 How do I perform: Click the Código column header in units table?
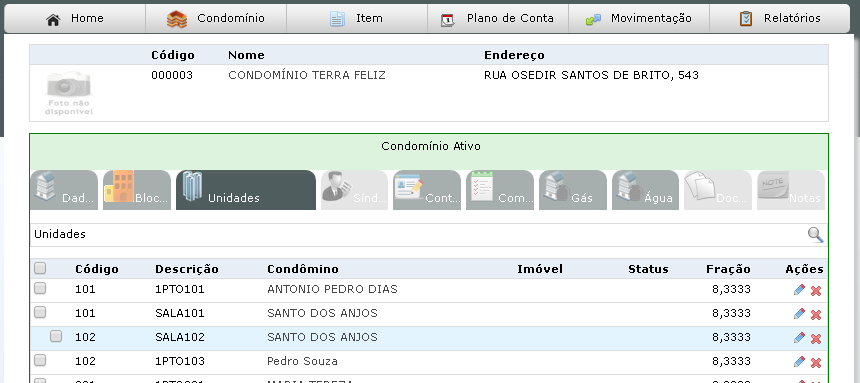click(97, 269)
